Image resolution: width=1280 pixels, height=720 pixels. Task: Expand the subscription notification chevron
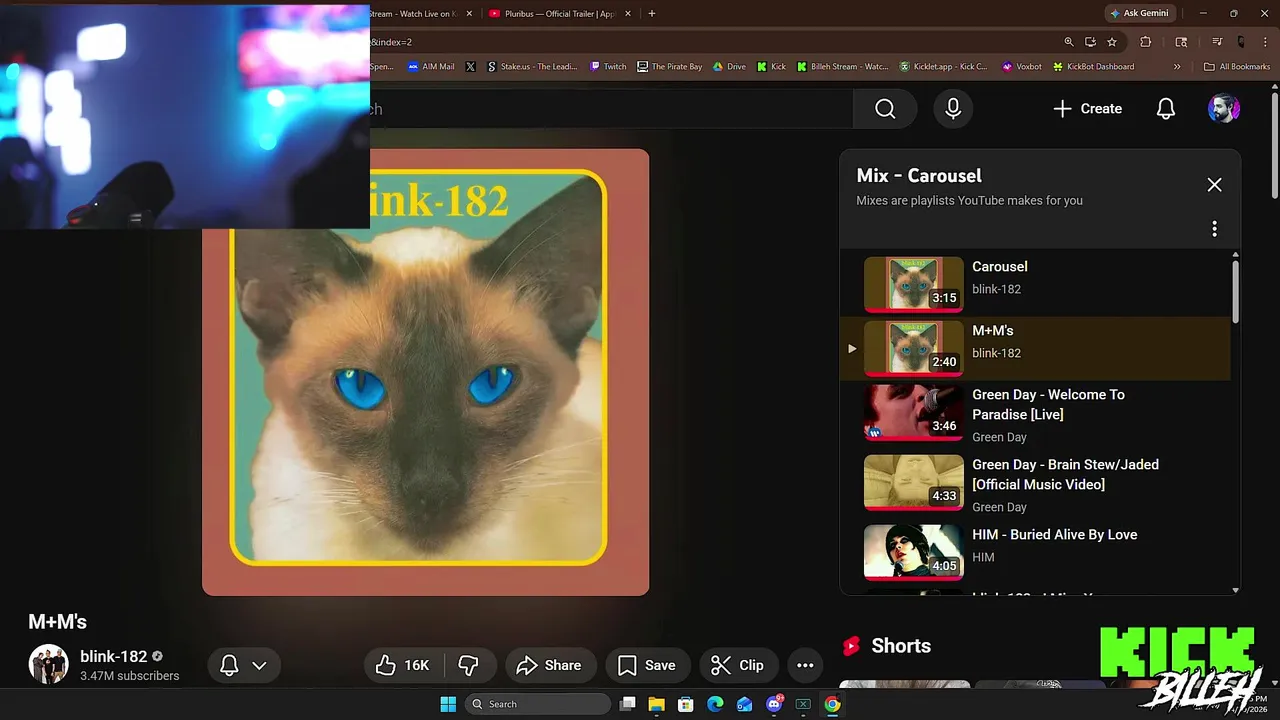click(259, 665)
